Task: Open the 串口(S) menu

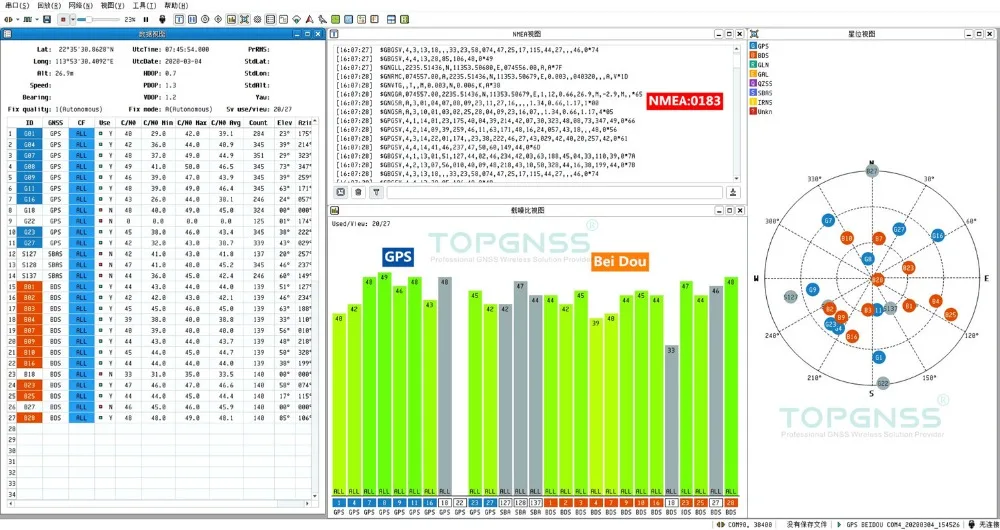Action: click(x=17, y=5)
